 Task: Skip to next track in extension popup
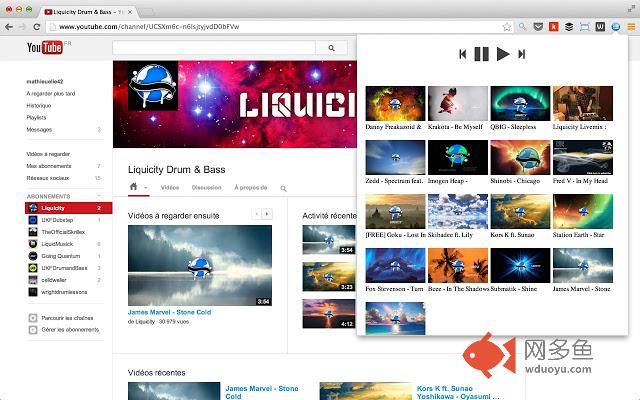[521, 54]
